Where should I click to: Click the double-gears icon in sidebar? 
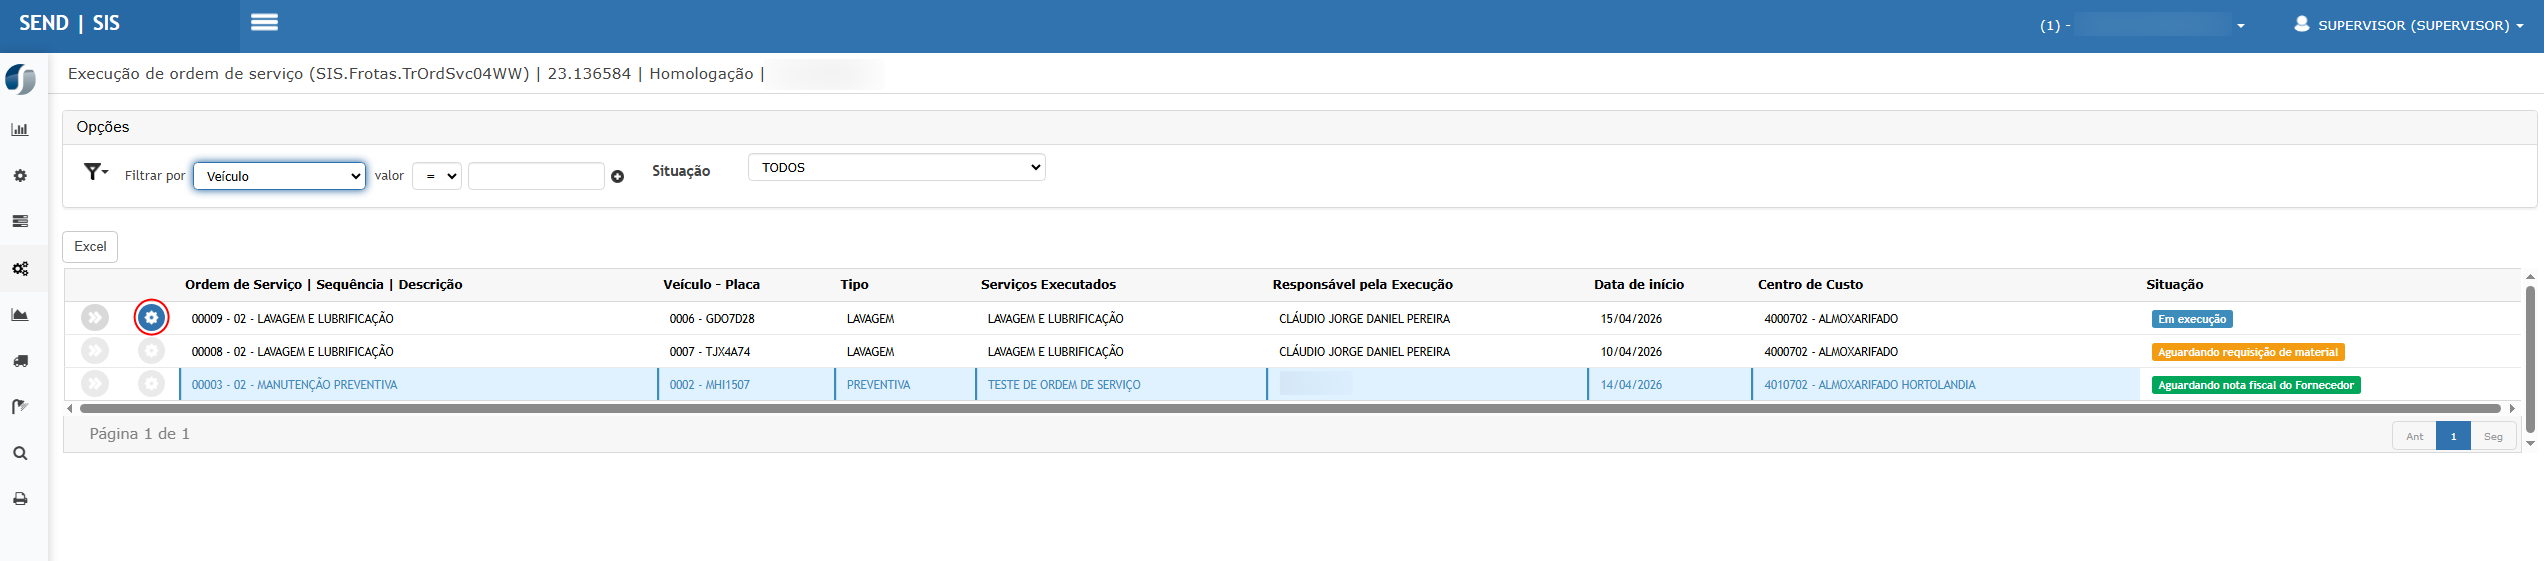20,269
